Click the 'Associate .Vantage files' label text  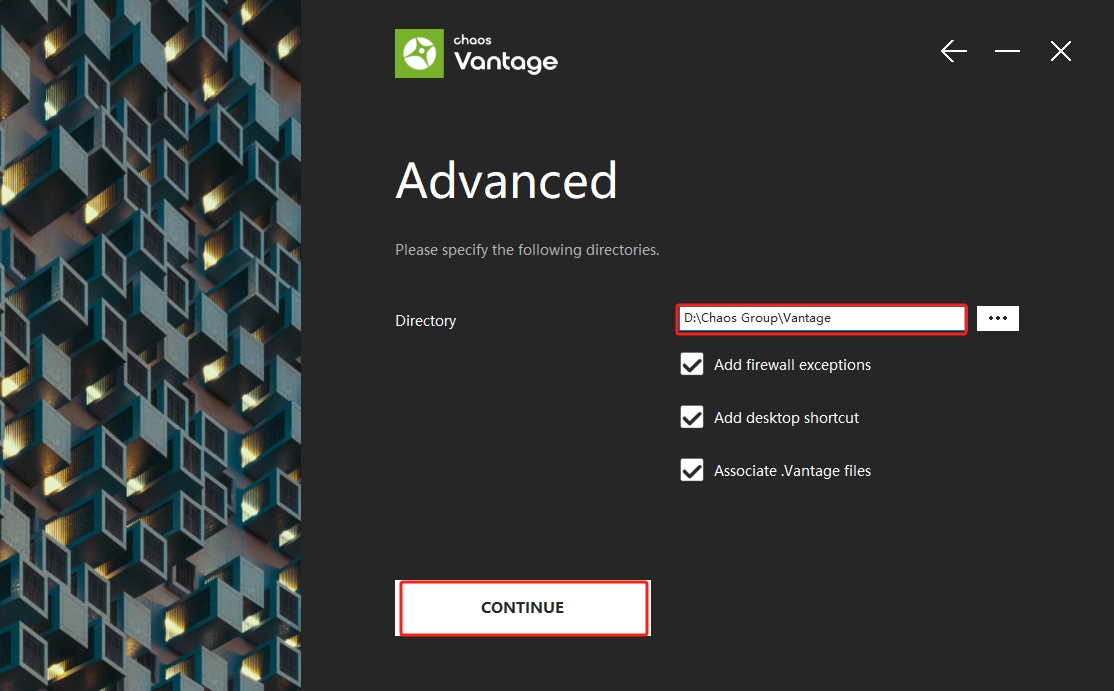(x=792, y=471)
